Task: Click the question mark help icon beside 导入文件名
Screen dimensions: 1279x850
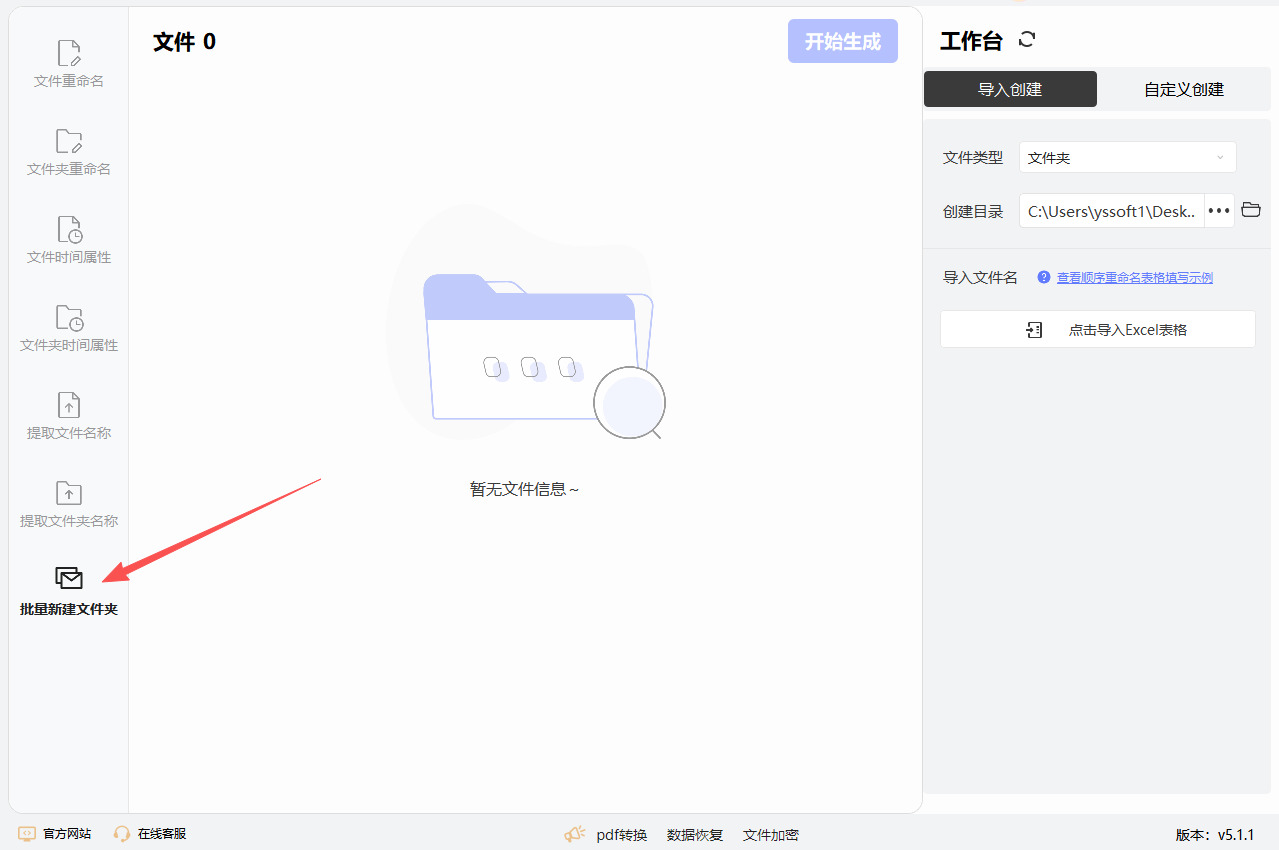Action: [1044, 277]
